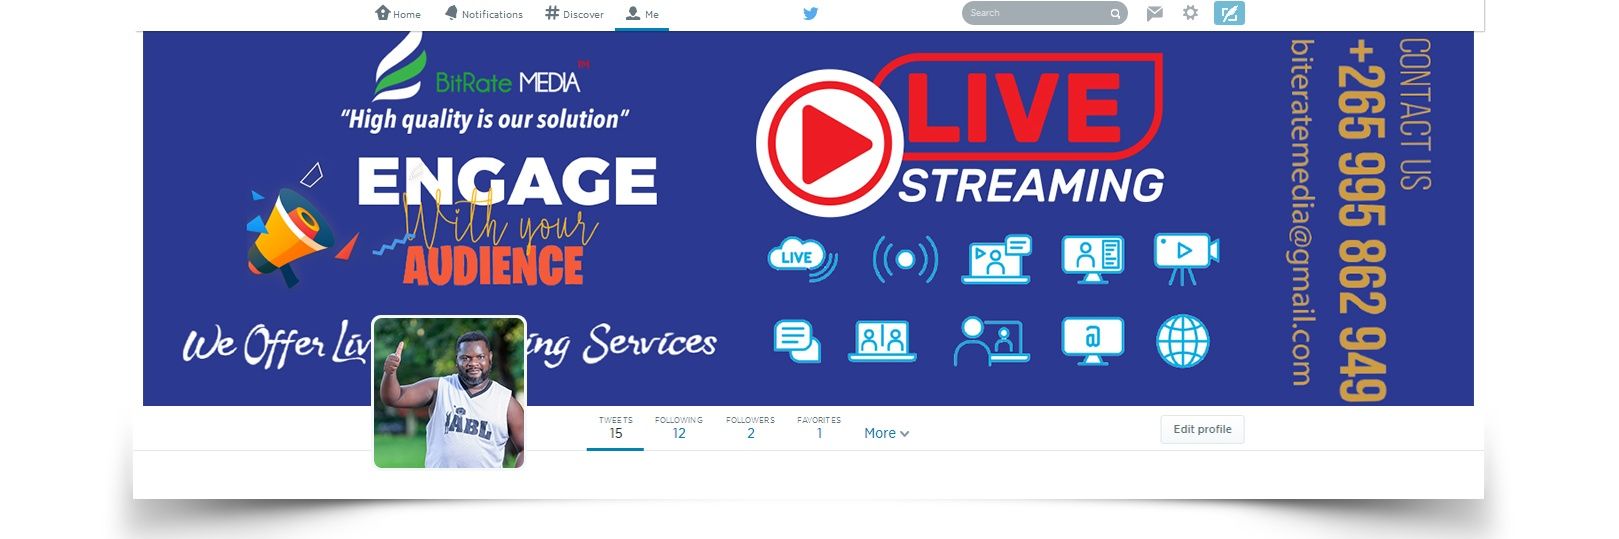Click the Notifications bell icon
Screen dimensions: 1619x539
pos(451,13)
